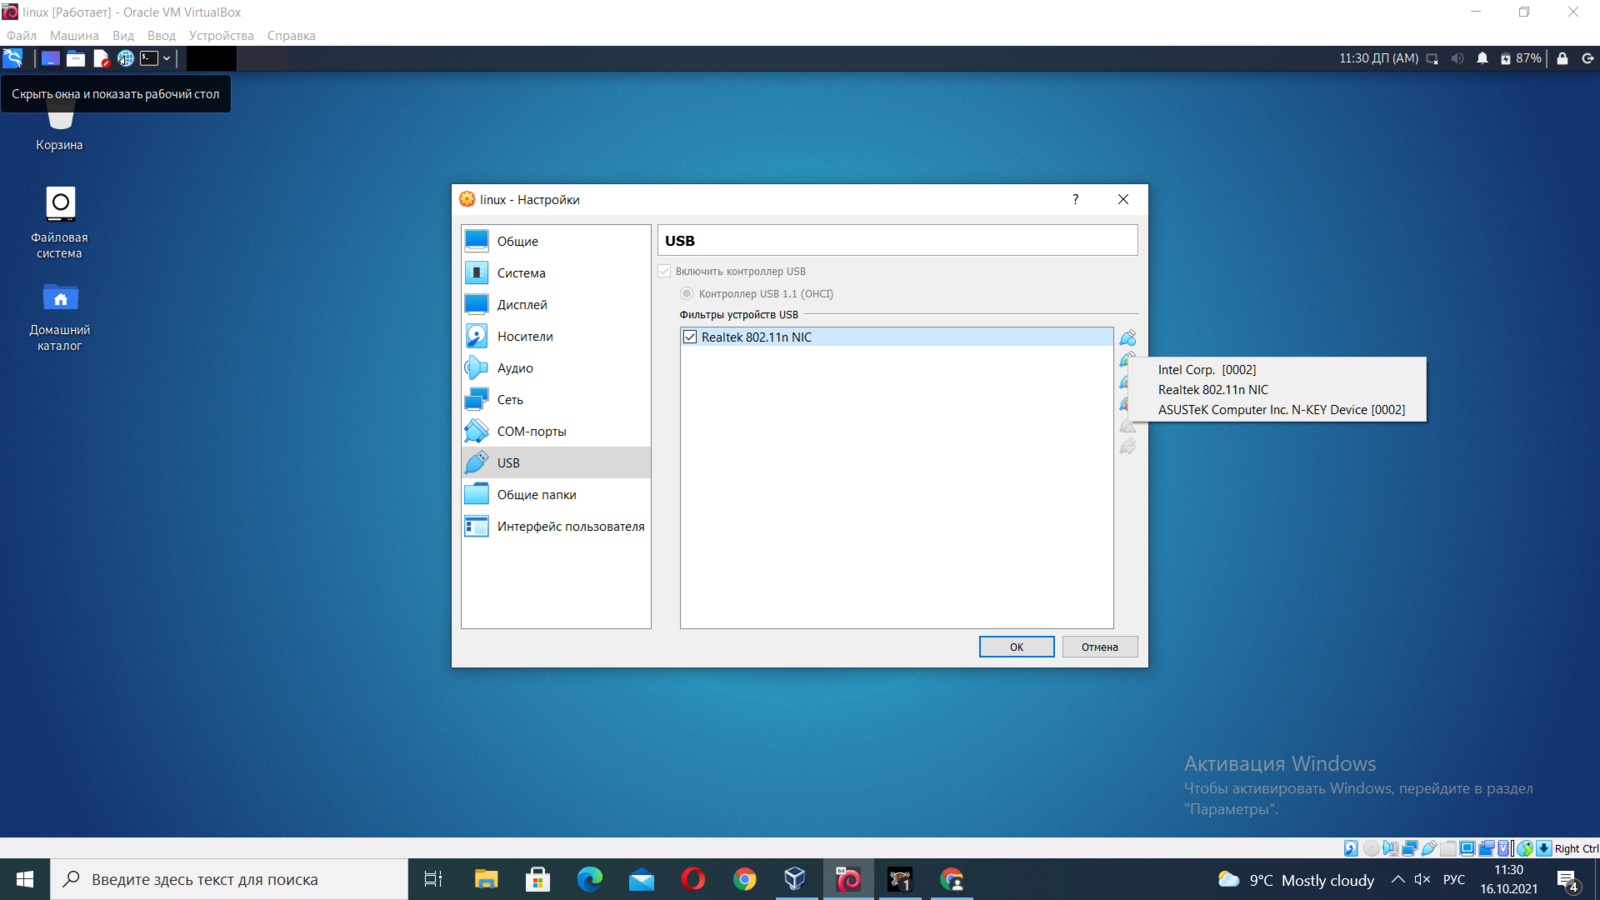
Task: Click the mouse integration icon in status bar
Action: coord(1525,848)
